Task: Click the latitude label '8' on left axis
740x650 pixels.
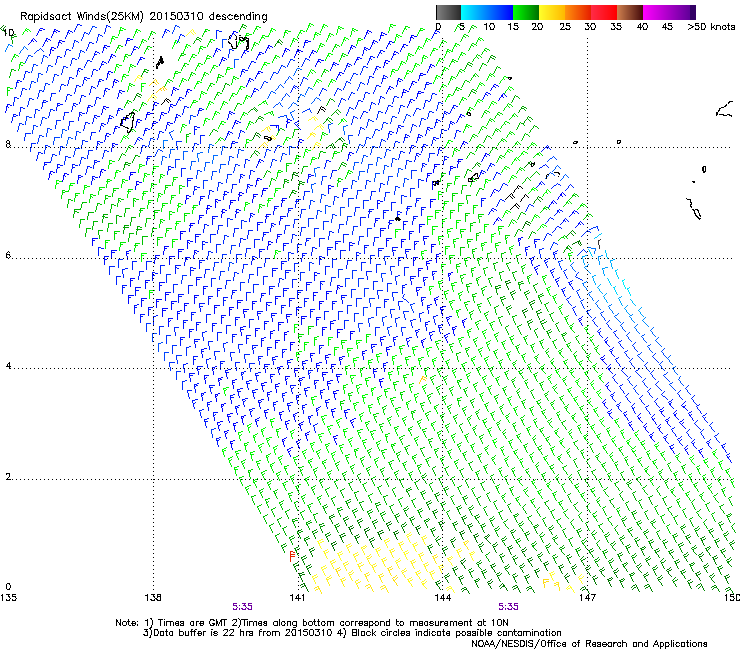Action: click(x=8, y=144)
